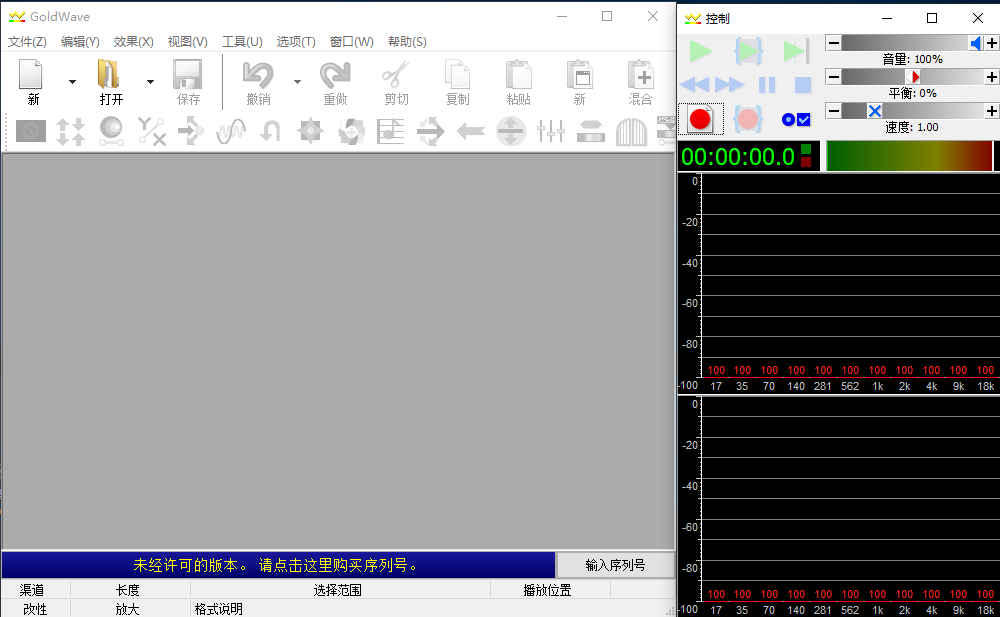Click the sine wave effect icon

click(x=231, y=131)
